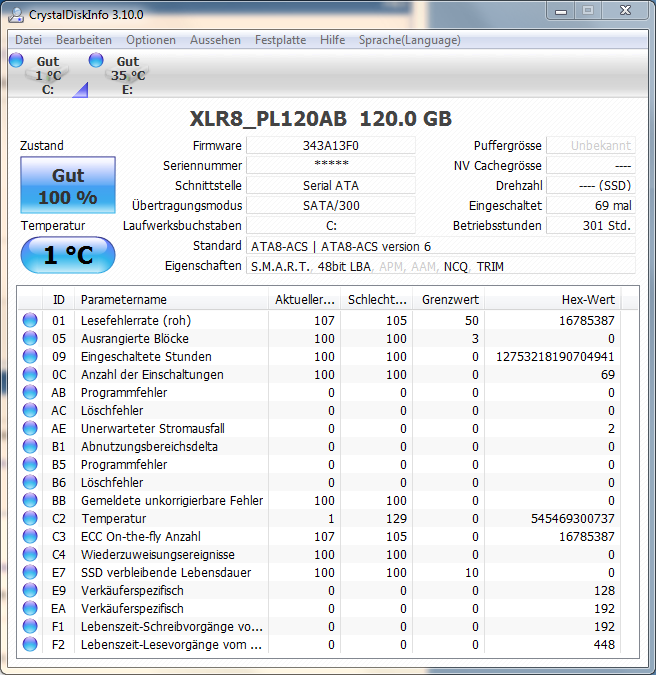Select the SSD verbleibende Lebensdauer name
The height and width of the screenshot is (675, 656).
coord(166,573)
